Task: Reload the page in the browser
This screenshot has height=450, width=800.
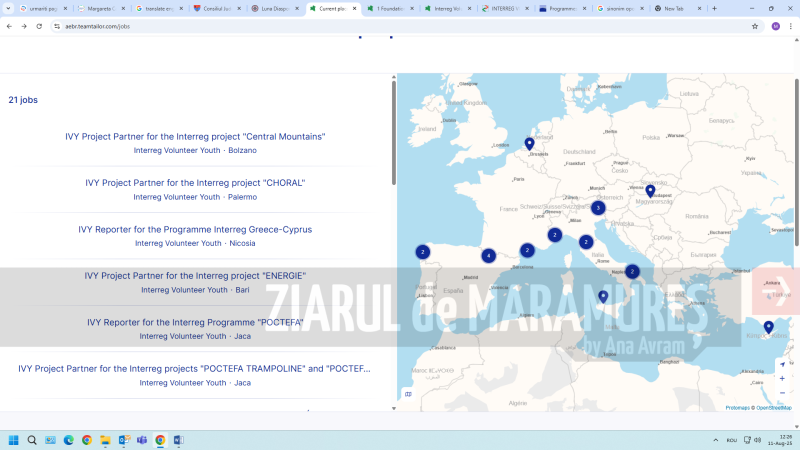Action: point(39,26)
